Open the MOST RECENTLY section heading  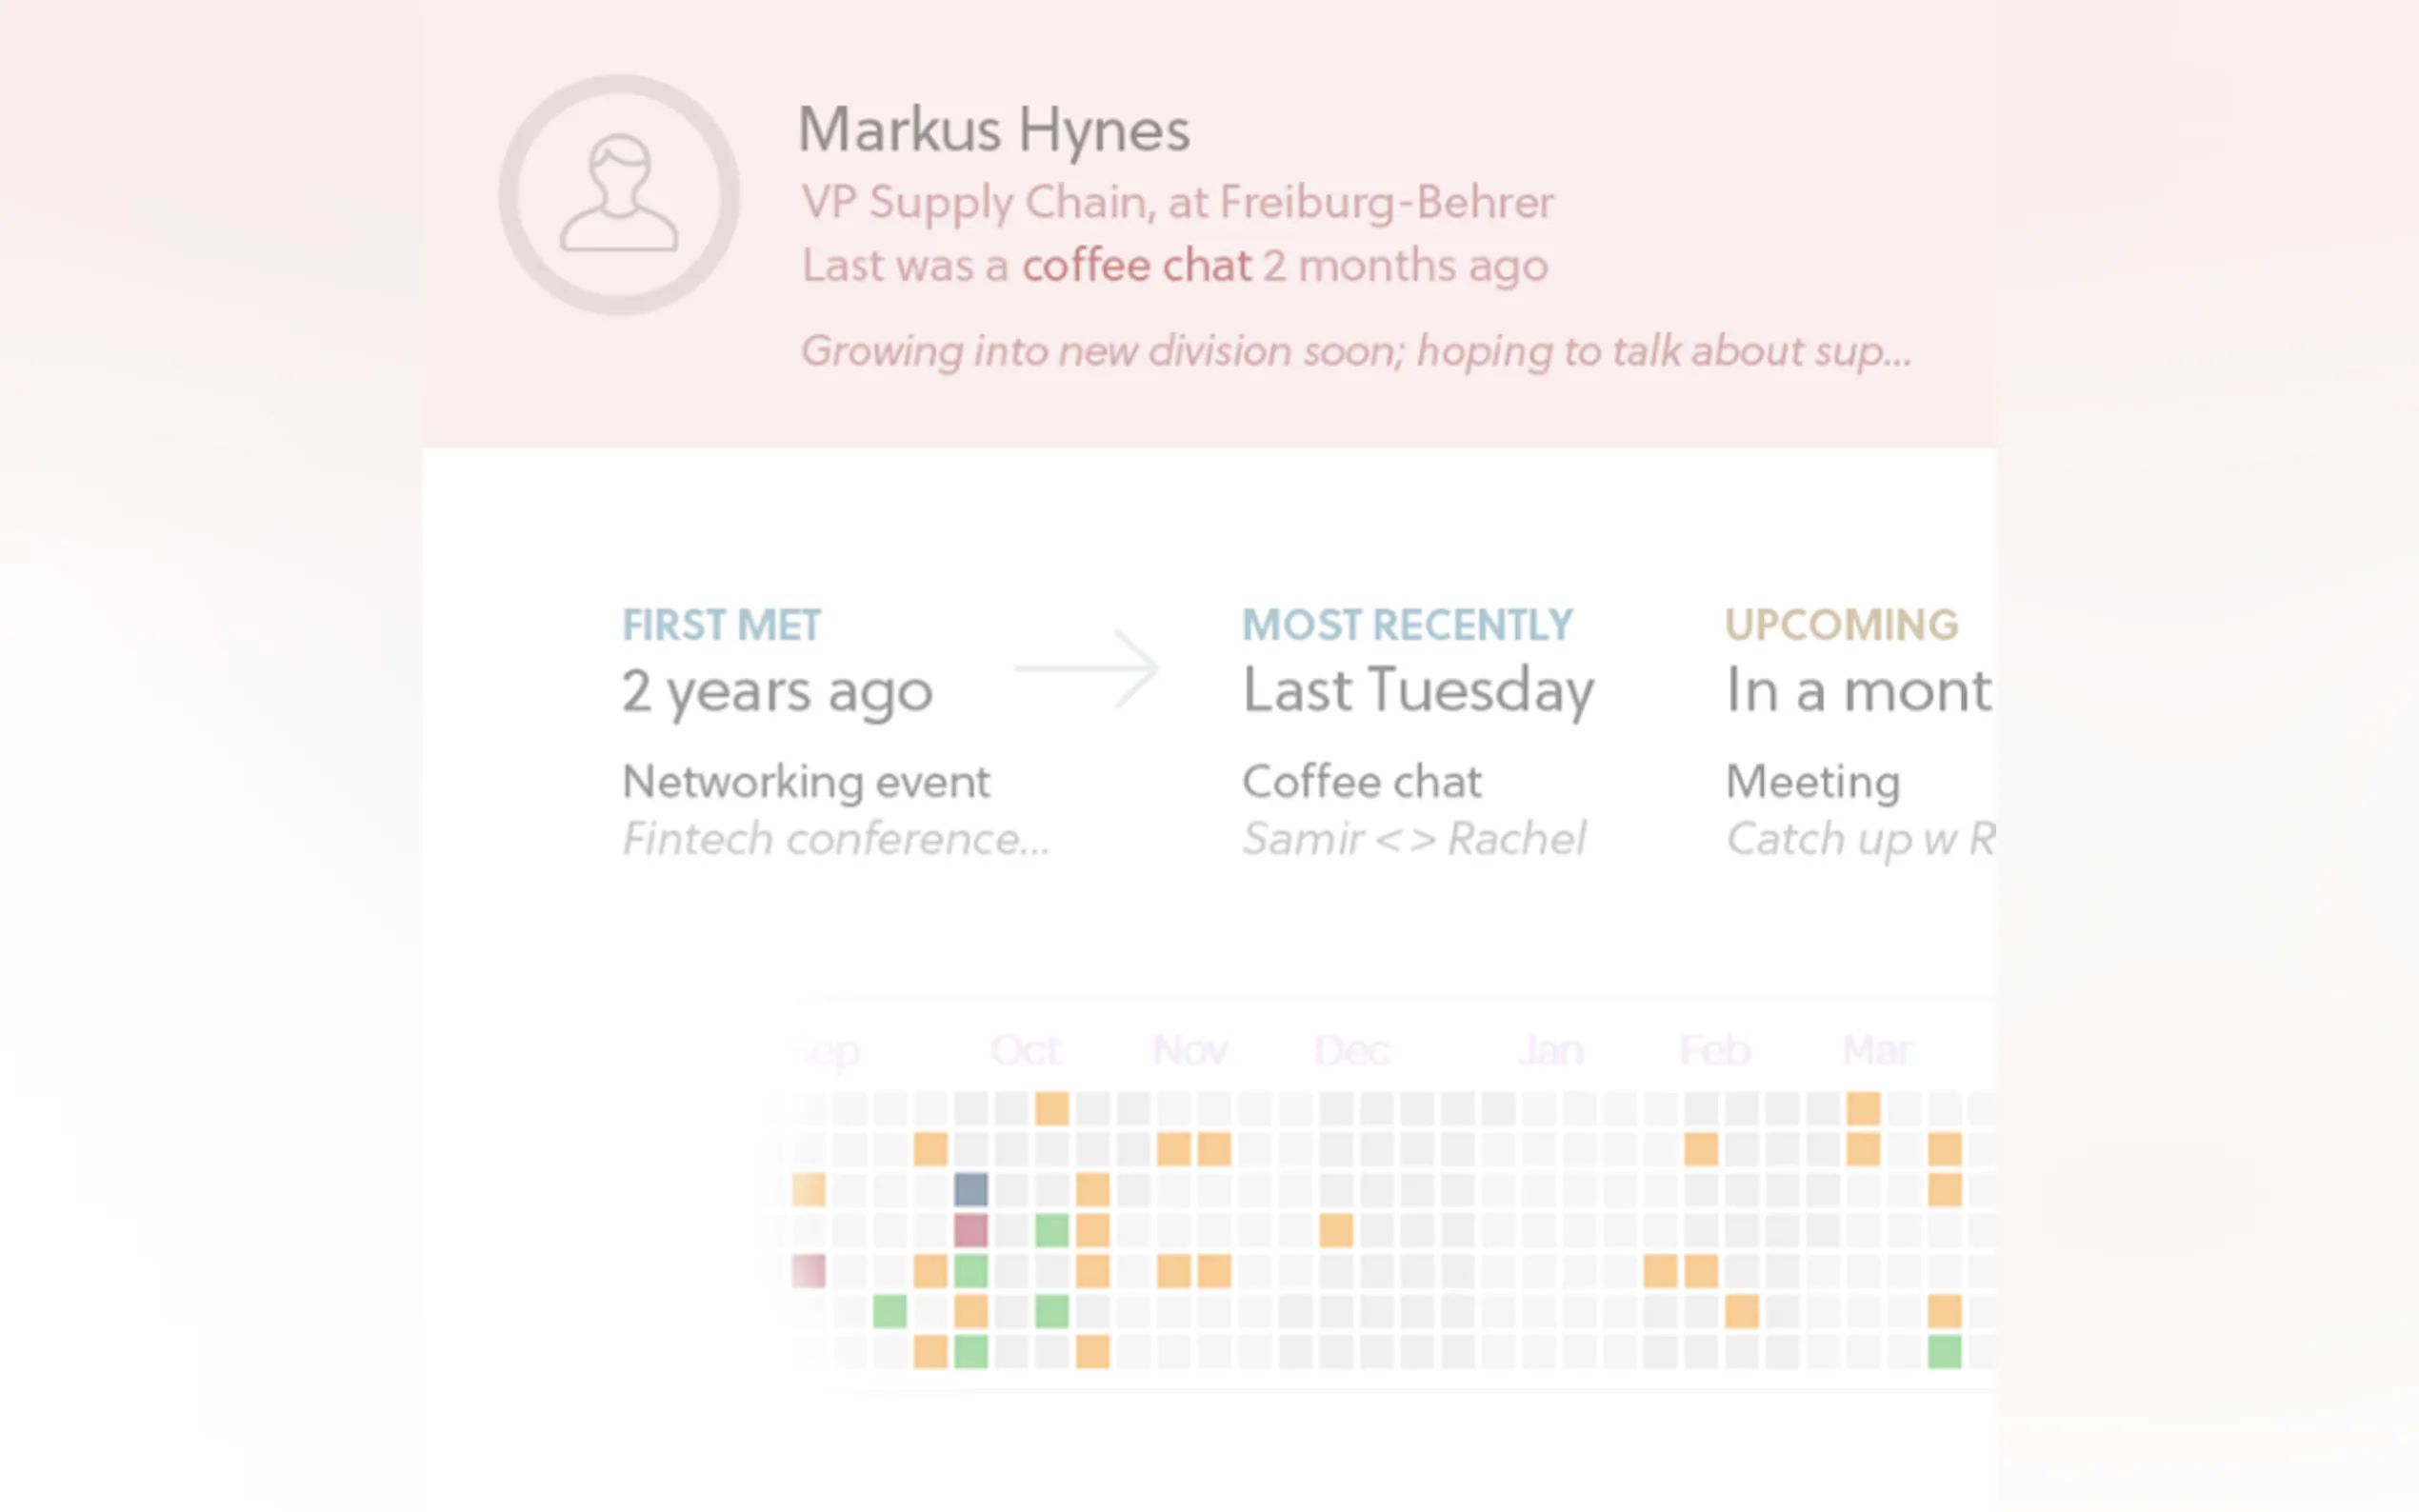(1407, 625)
